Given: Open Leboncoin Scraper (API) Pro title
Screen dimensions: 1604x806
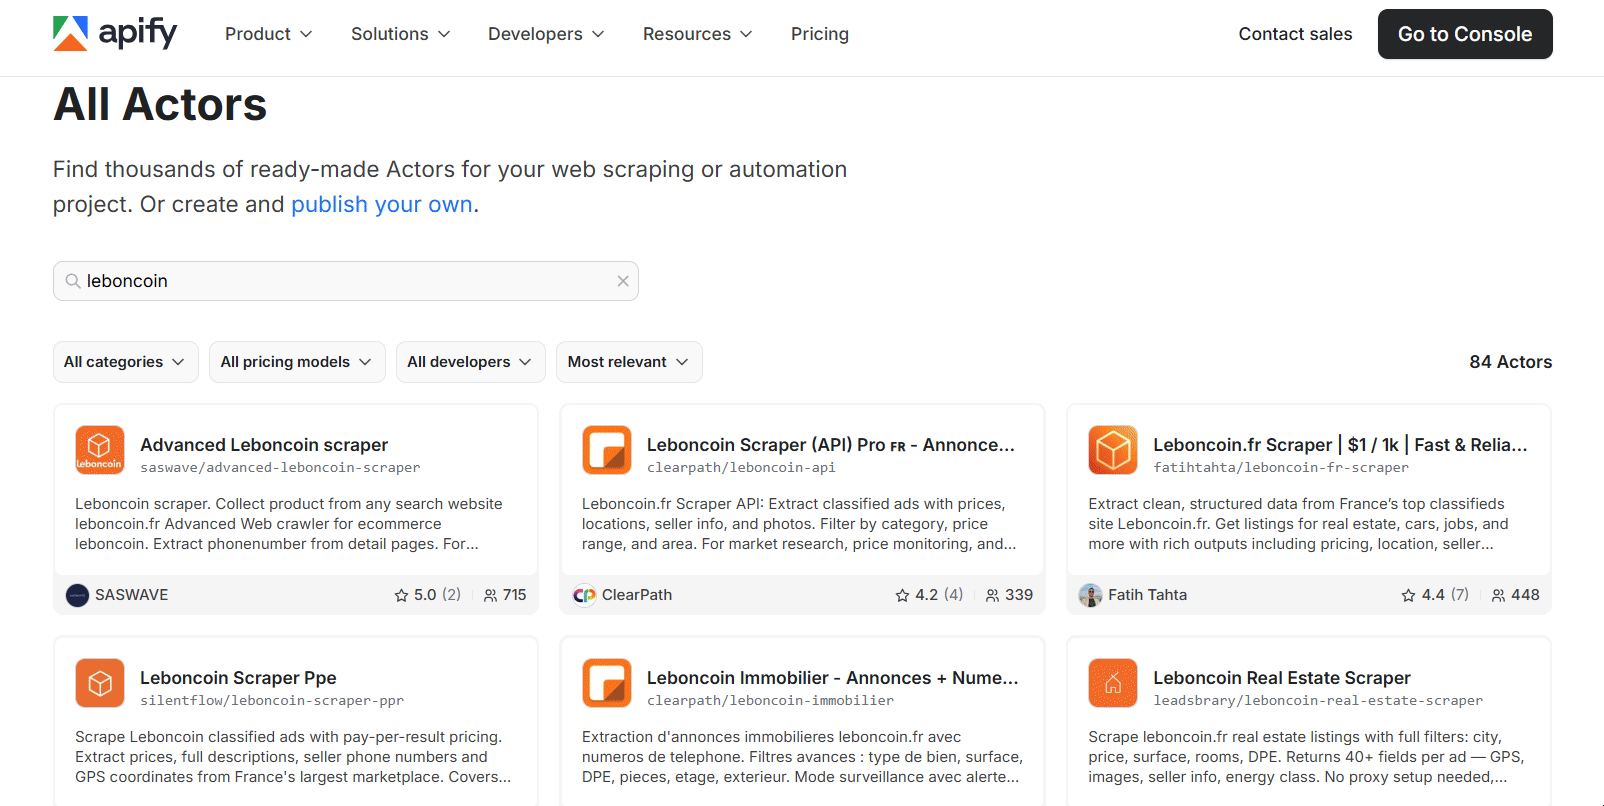Looking at the screenshot, I should pyautogui.click(x=831, y=445).
